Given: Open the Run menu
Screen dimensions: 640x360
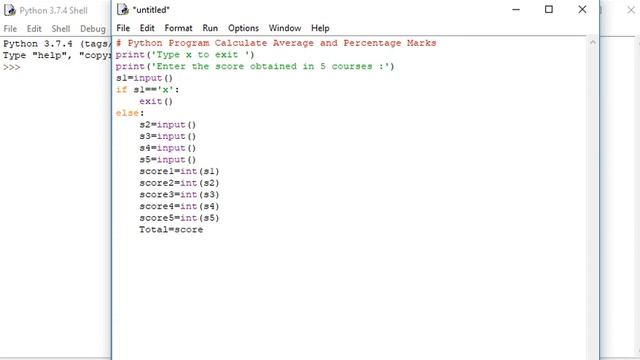Looking at the screenshot, I should (210, 28).
